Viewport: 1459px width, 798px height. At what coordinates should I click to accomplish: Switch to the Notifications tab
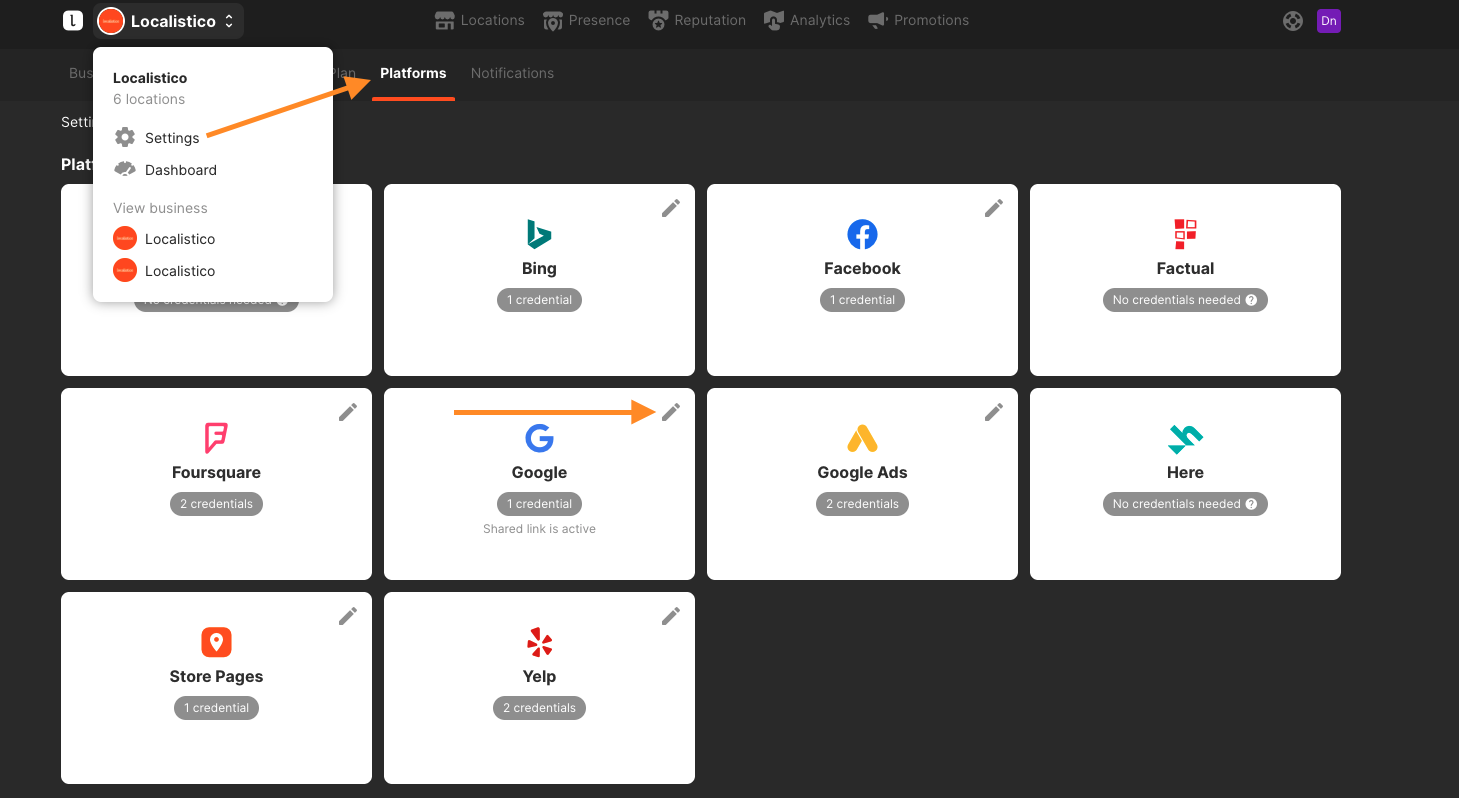(x=512, y=73)
